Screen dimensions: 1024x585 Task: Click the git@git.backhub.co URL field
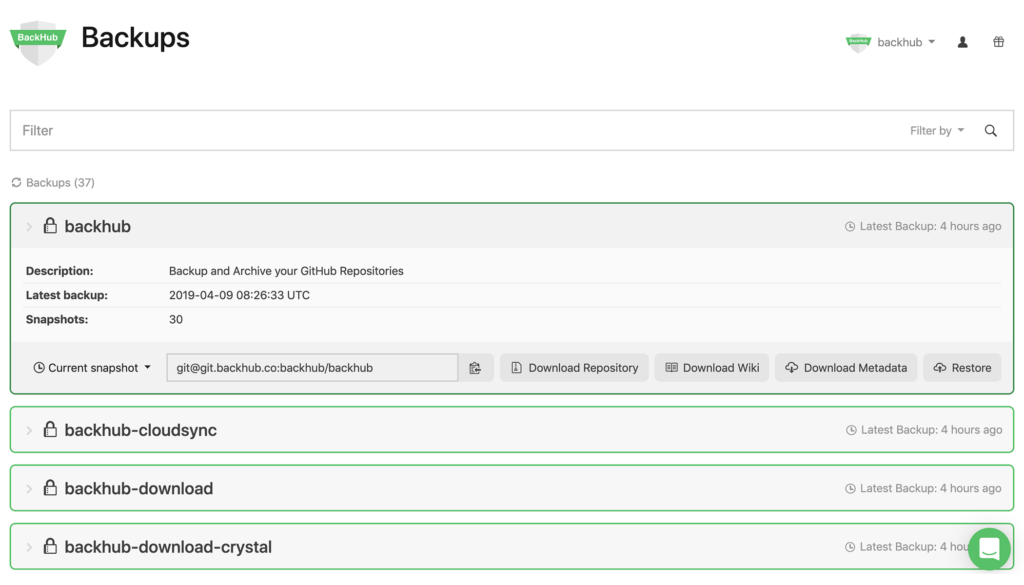tap(312, 368)
